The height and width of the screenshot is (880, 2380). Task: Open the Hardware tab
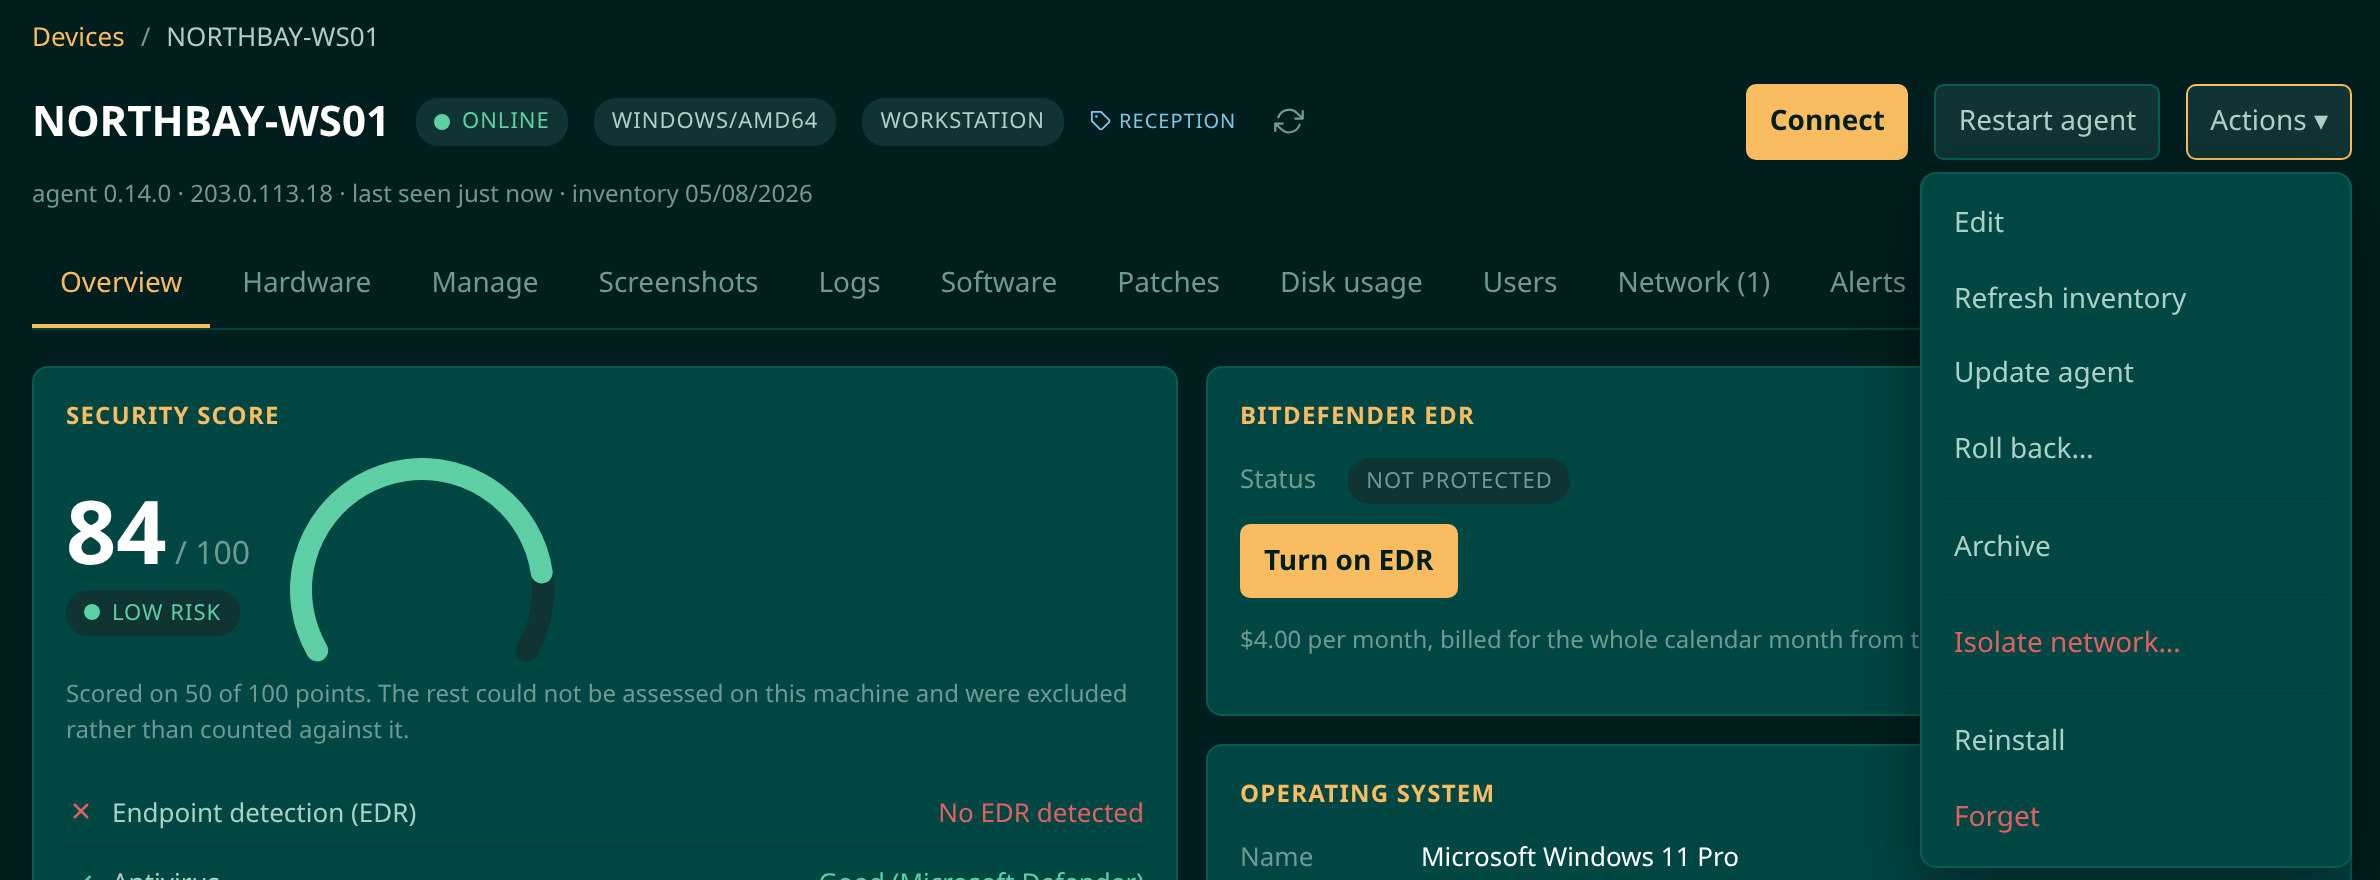[x=306, y=282]
